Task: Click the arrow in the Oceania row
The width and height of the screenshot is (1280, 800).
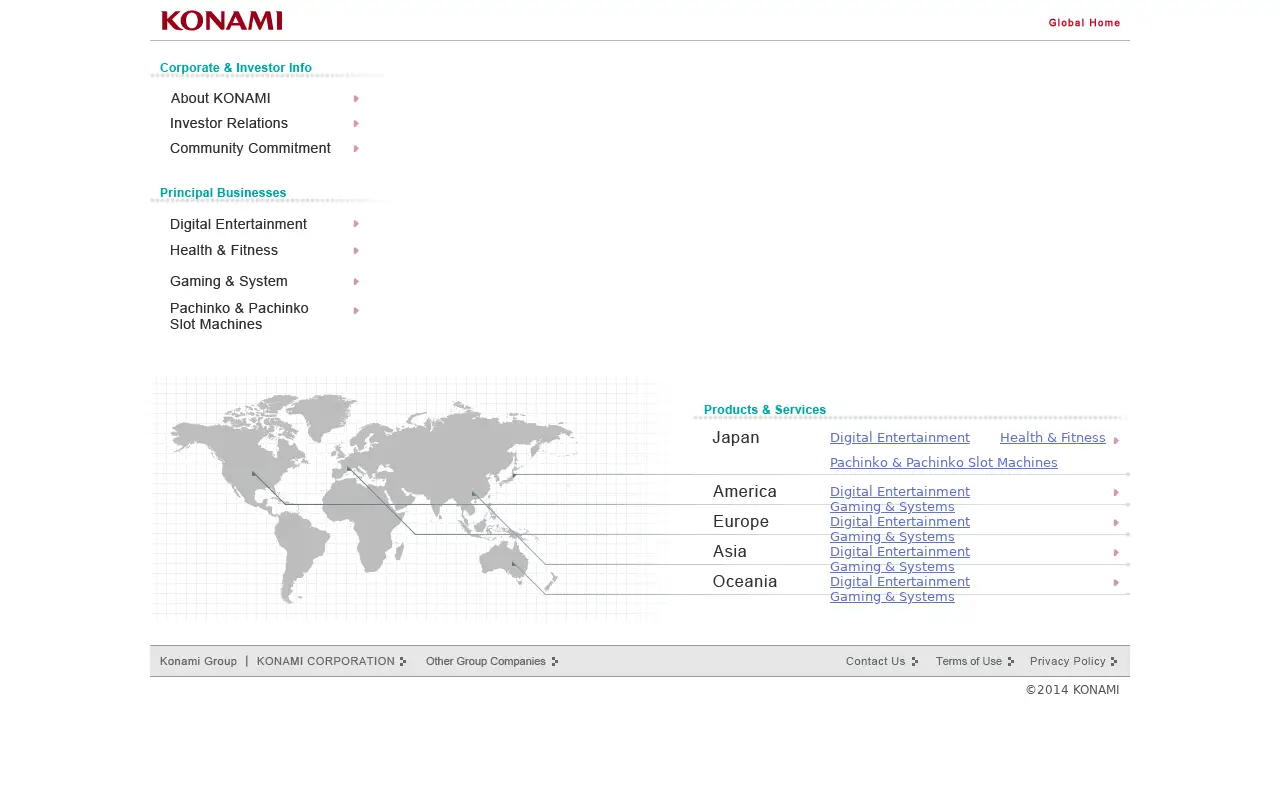Action: point(1116,582)
